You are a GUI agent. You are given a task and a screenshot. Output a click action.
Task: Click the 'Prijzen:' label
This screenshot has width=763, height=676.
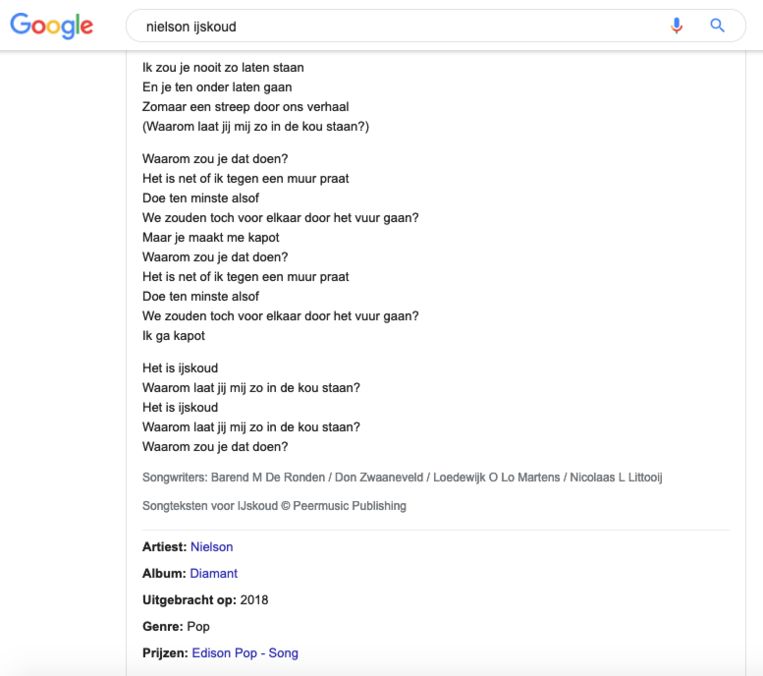[164, 653]
